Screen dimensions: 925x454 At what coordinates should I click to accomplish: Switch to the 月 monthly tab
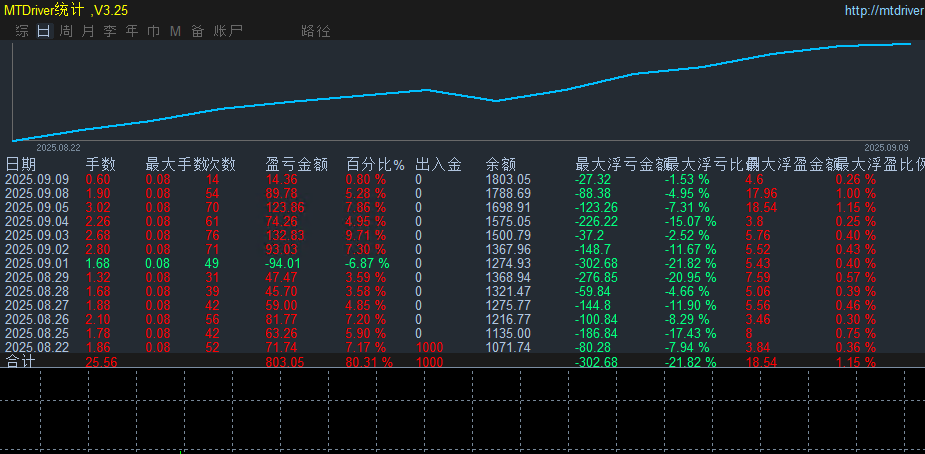[x=88, y=31]
